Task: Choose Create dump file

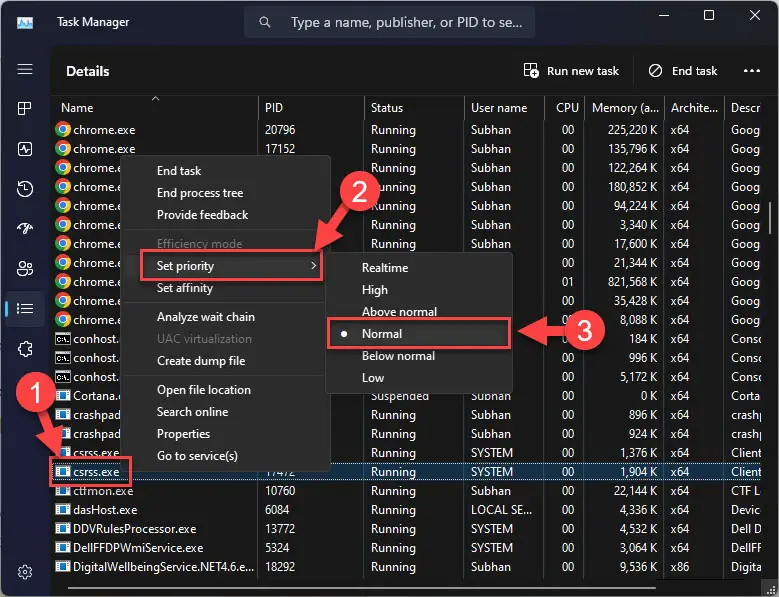Action: pos(226,361)
